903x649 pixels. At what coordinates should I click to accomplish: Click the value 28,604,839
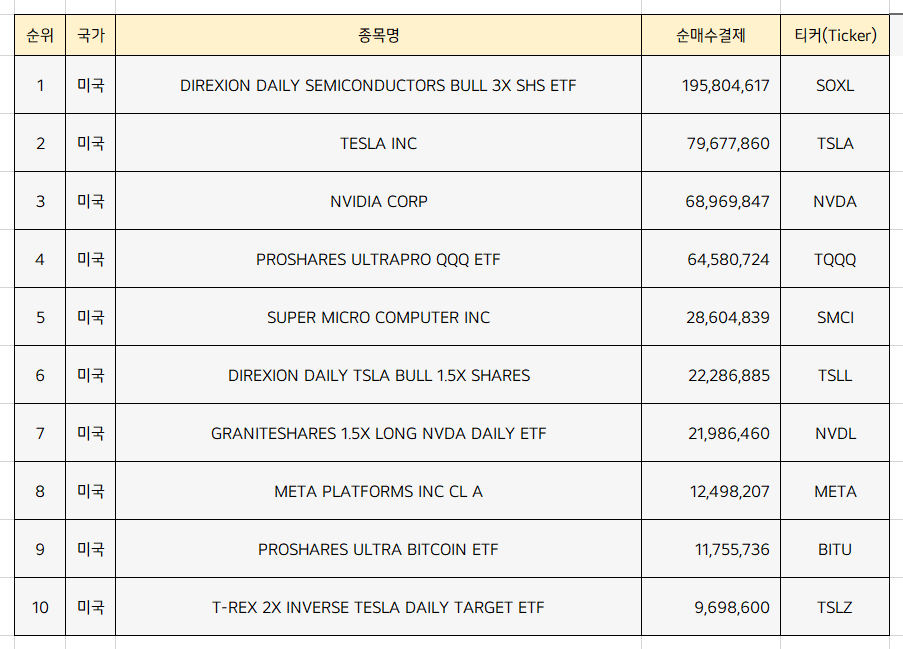click(x=728, y=317)
